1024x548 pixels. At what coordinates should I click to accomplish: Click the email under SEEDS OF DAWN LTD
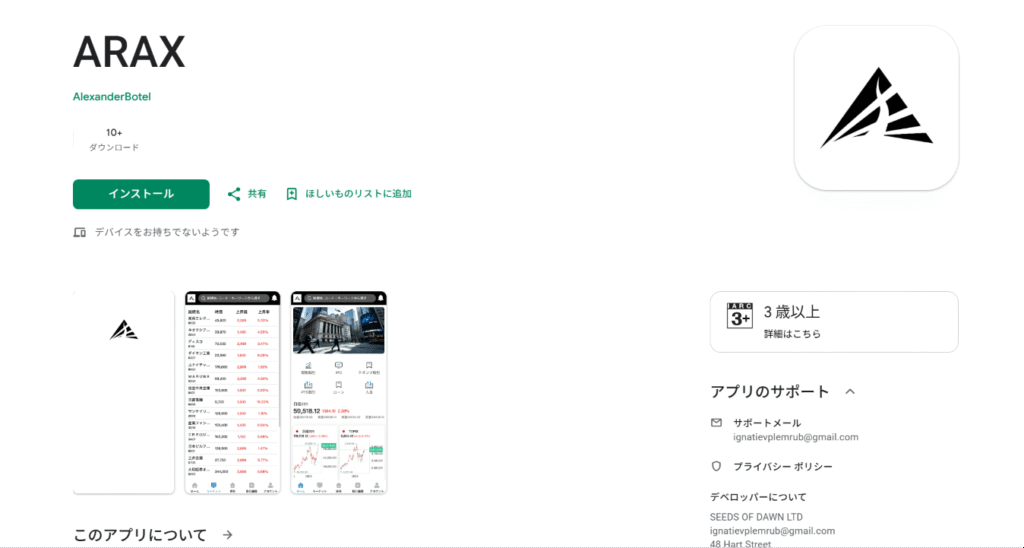pyautogui.click(x=773, y=531)
